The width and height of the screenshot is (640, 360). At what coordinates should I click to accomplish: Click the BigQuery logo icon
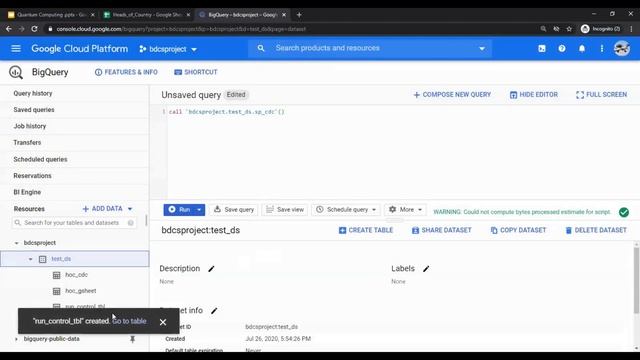(16, 72)
